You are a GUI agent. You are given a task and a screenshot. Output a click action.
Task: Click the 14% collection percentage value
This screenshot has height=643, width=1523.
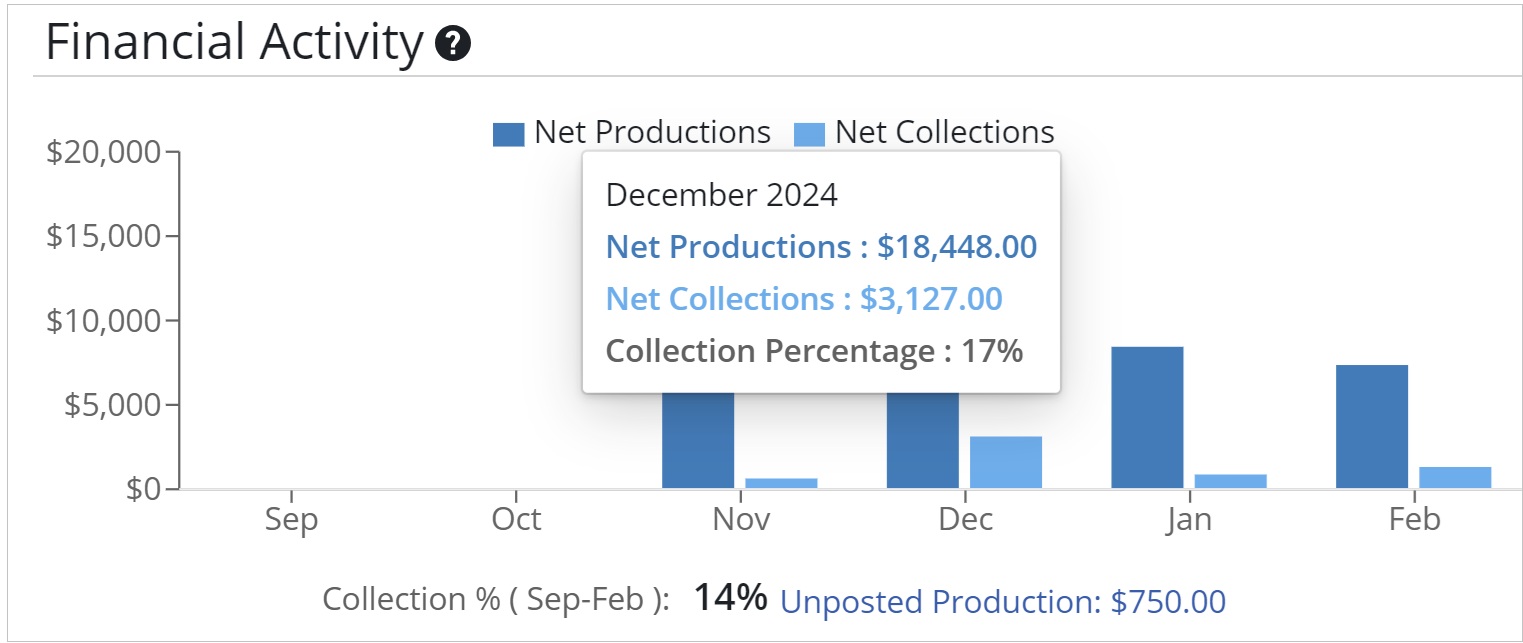coord(730,598)
